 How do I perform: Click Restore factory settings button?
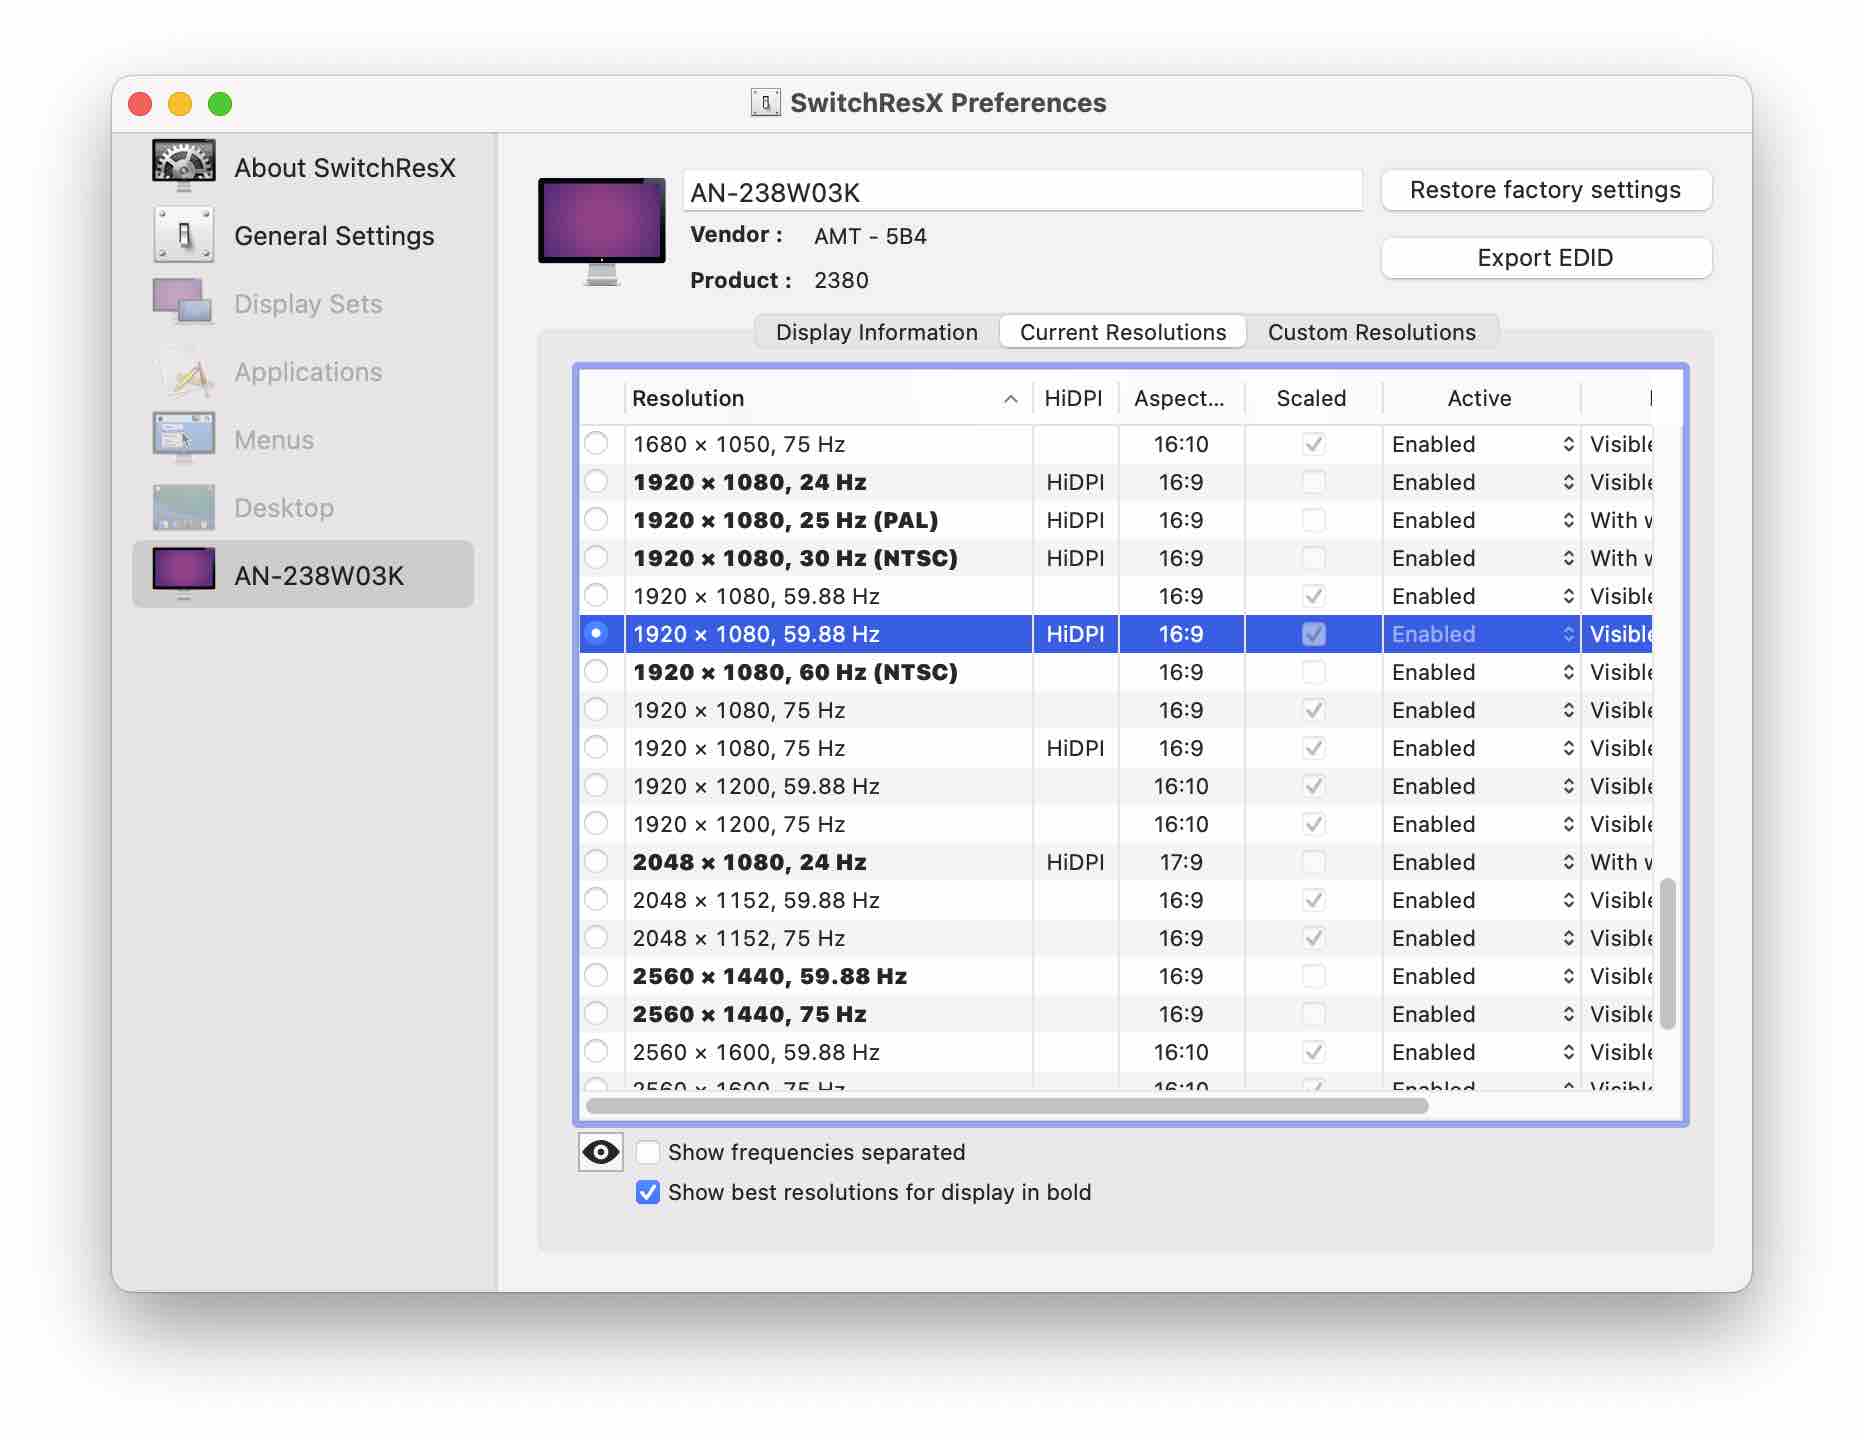(x=1546, y=190)
